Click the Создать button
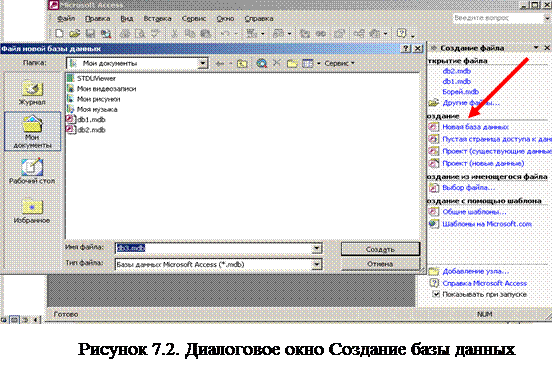The height and width of the screenshot is (378, 552). 380,249
